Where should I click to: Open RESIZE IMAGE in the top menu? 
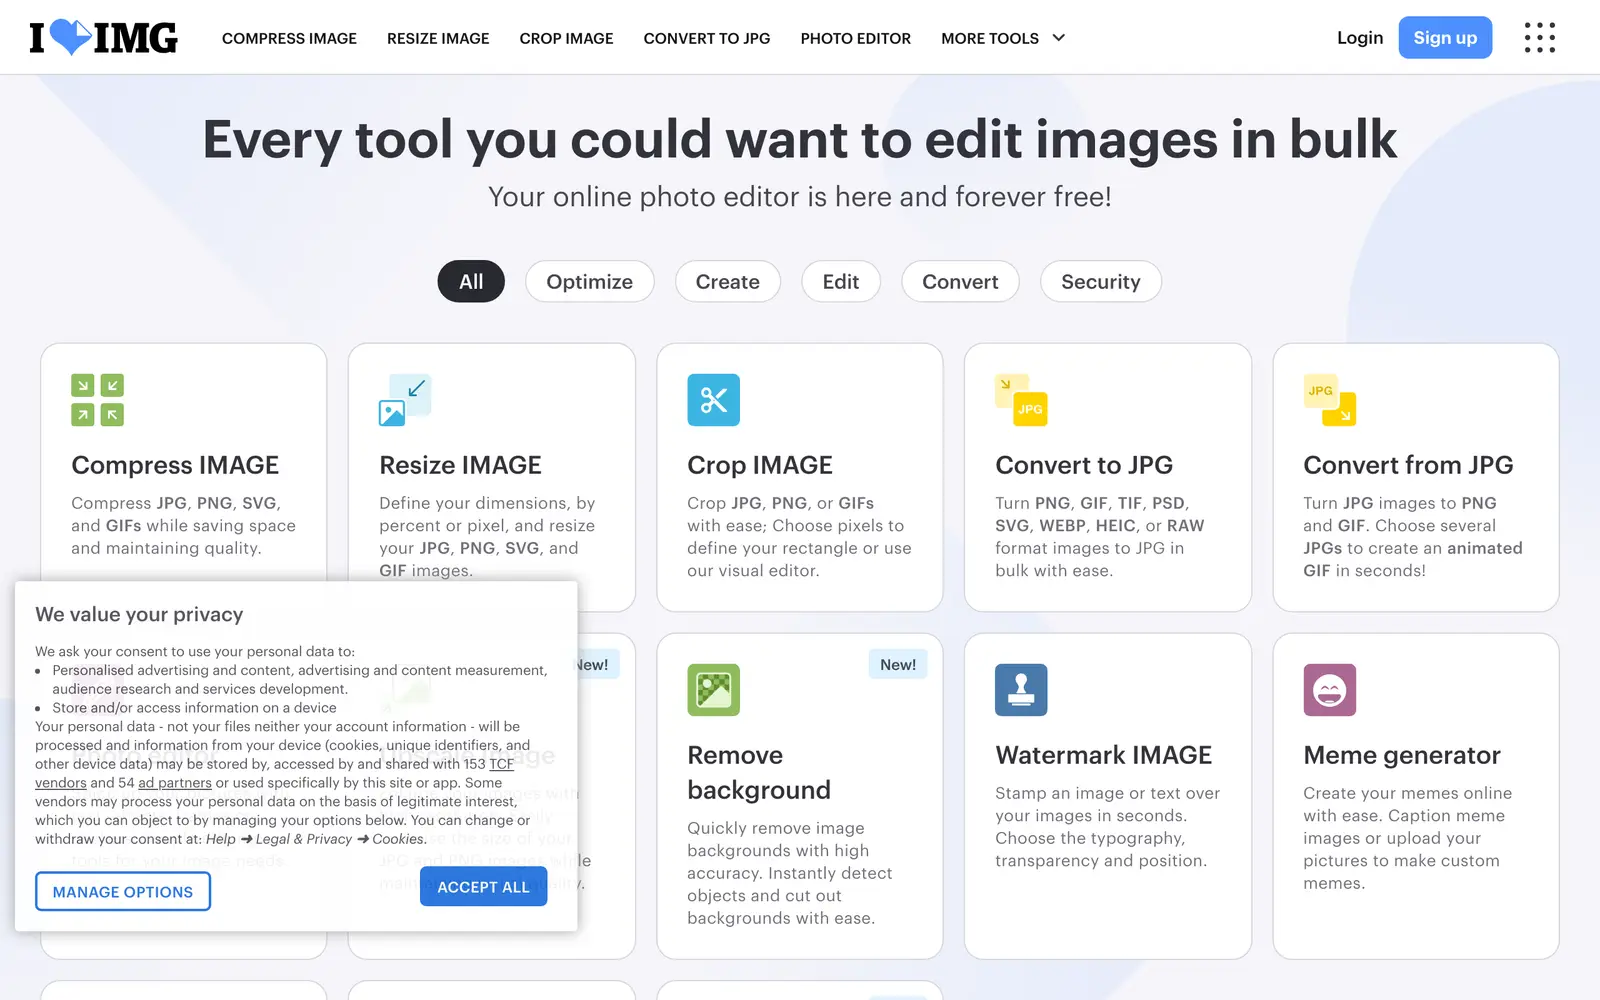[x=438, y=38]
